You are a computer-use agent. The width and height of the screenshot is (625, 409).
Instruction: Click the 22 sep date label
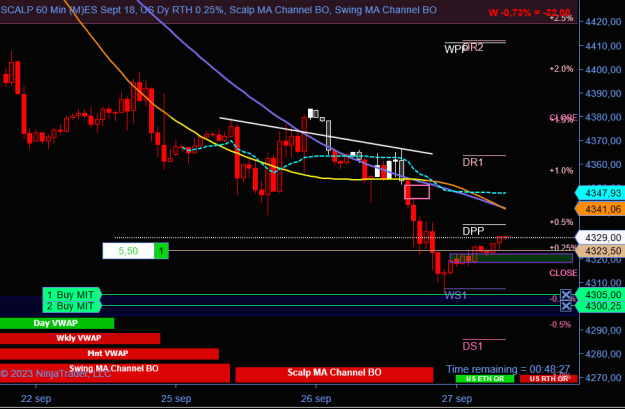click(36, 399)
